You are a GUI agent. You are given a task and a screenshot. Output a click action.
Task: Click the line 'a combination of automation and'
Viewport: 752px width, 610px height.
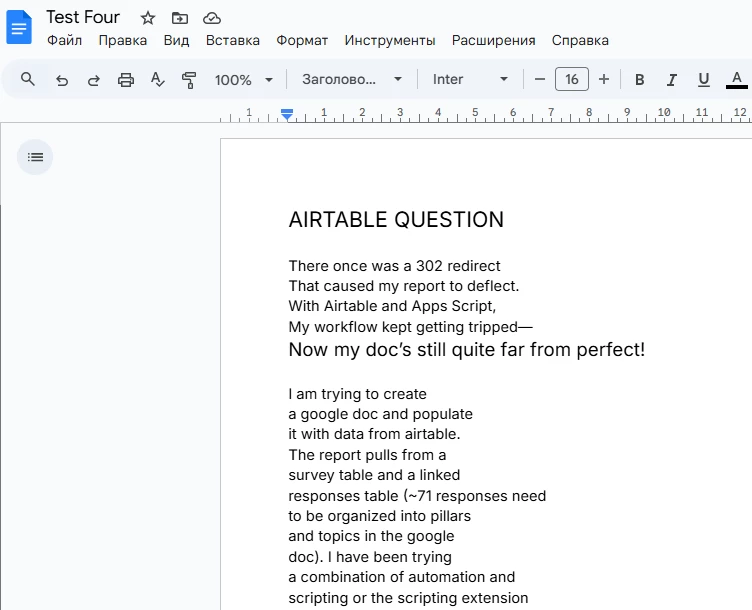pyautogui.click(x=401, y=577)
